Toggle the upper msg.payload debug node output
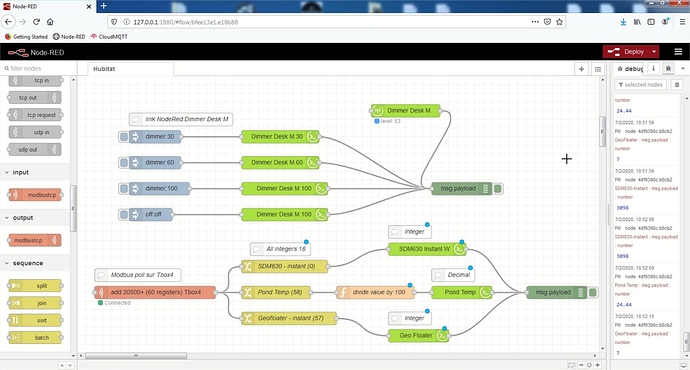The image size is (690, 370). (x=498, y=189)
